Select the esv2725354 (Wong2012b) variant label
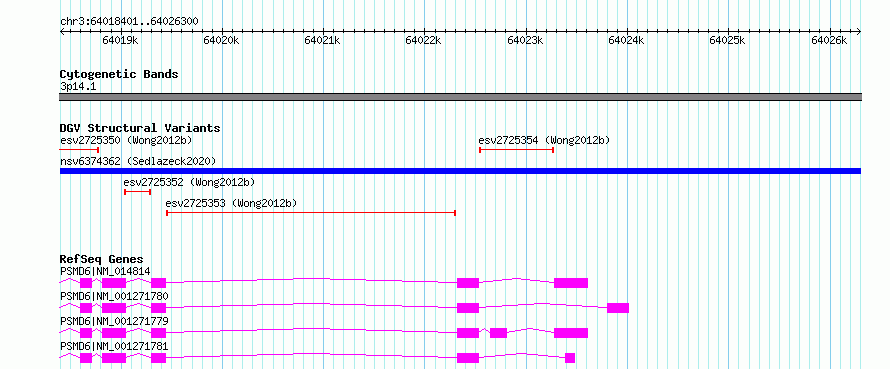Viewport: 890px width, 369px height. 544,140
